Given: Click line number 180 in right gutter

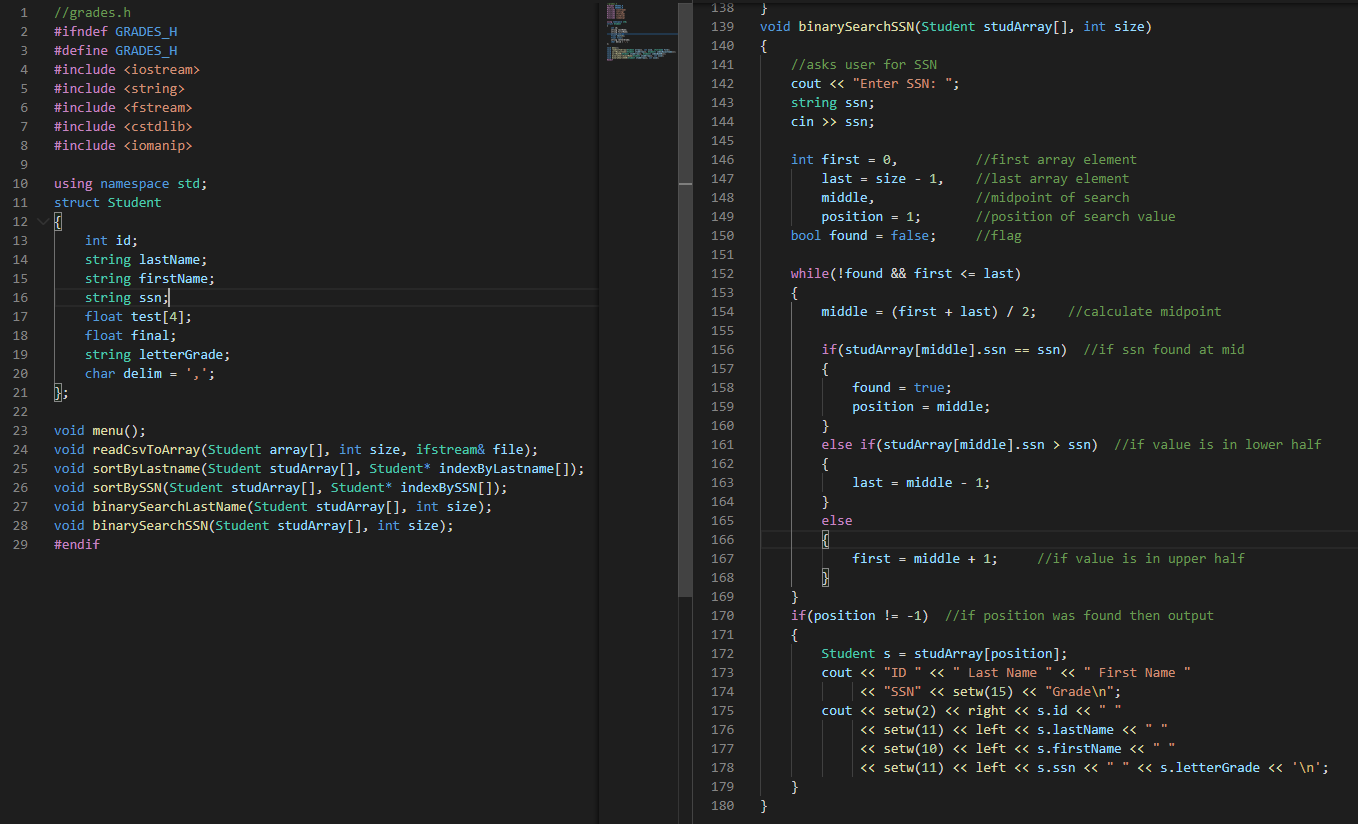Looking at the screenshot, I should (x=722, y=805).
